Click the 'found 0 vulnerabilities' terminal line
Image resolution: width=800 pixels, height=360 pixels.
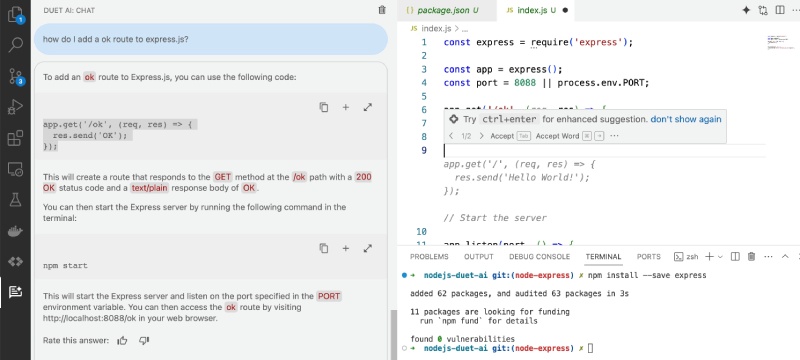tap(462, 339)
